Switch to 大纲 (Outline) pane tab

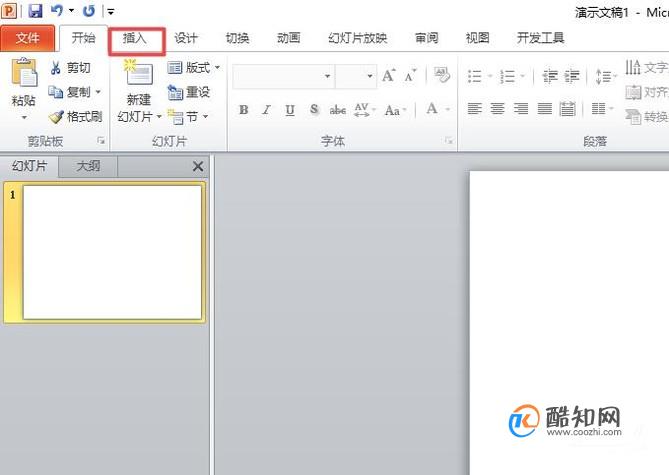pos(88,166)
